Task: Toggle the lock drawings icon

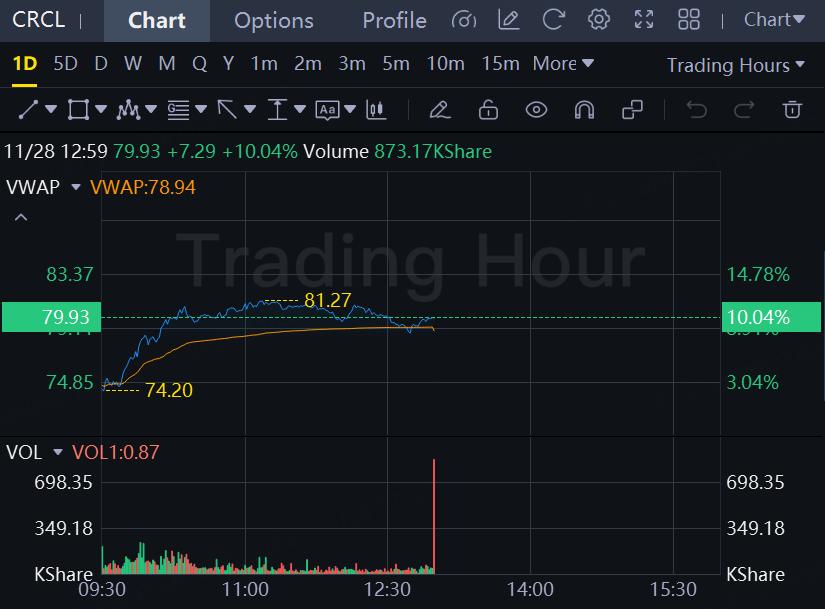Action: 488,109
